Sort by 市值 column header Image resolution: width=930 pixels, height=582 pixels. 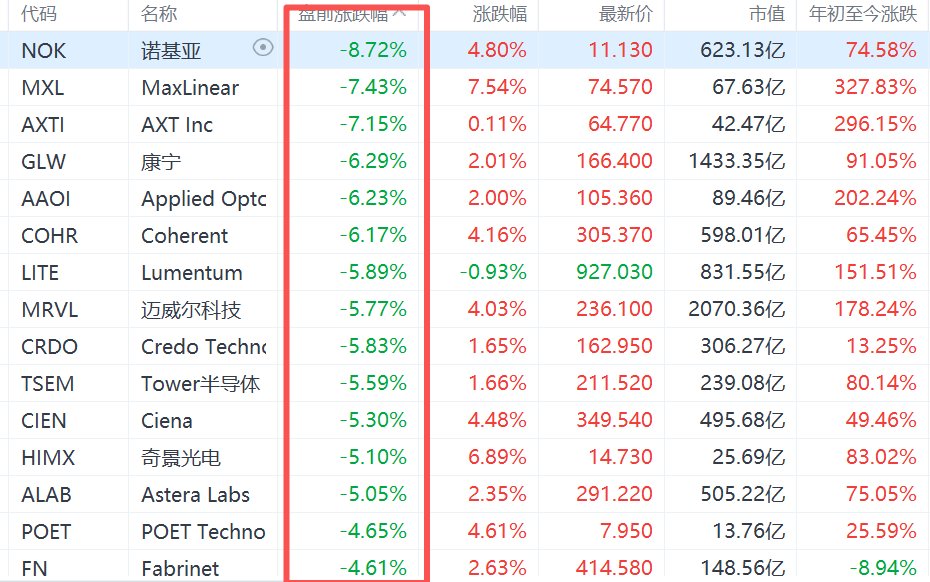coord(767,14)
